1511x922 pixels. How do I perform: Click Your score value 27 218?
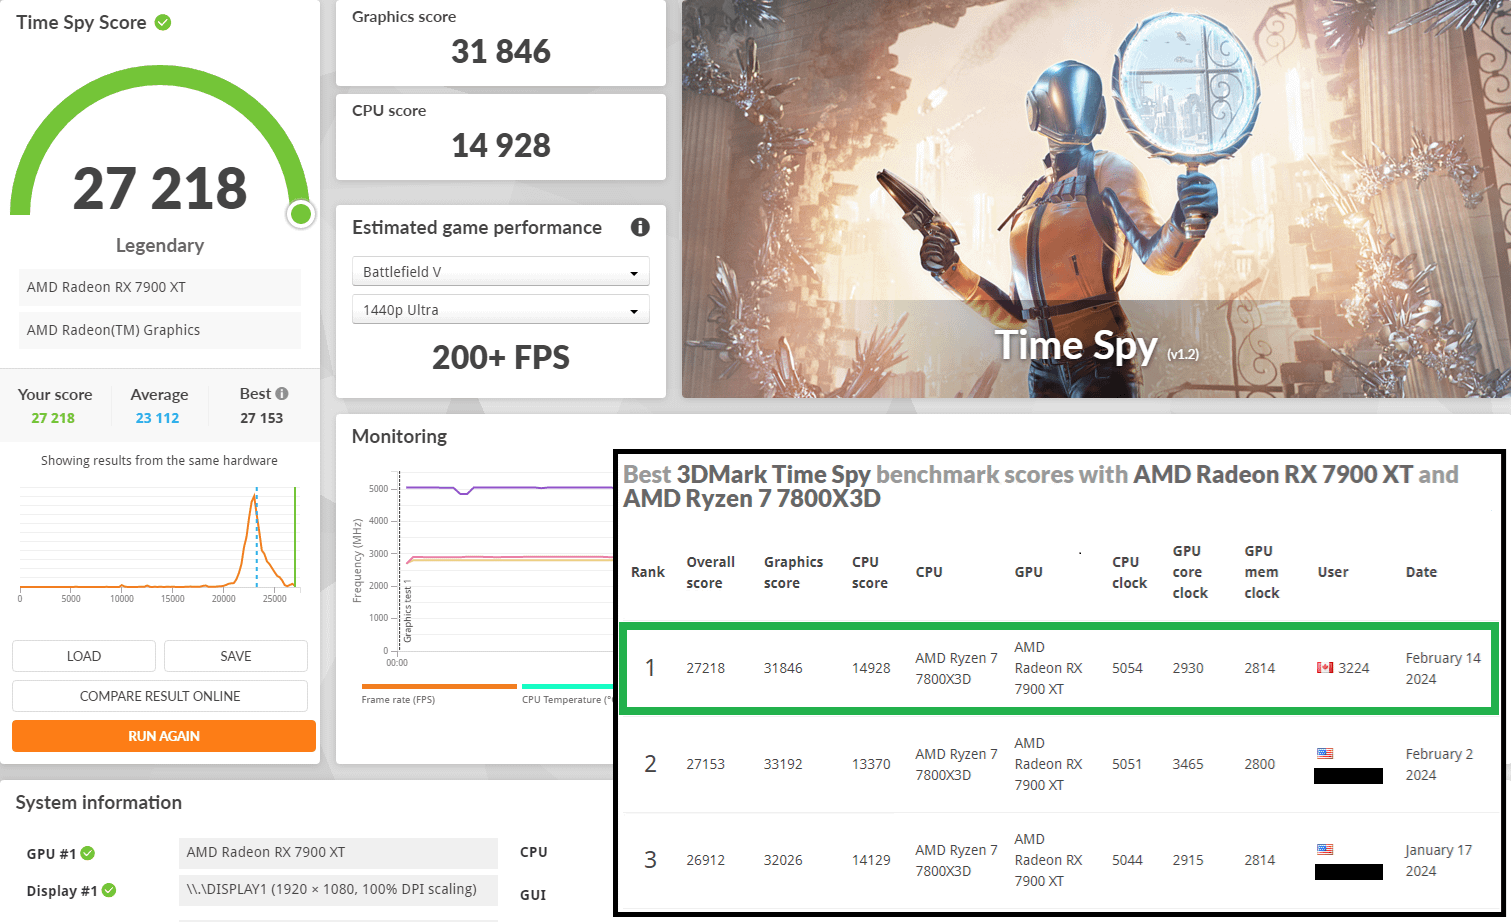click(x=53, y=418)
